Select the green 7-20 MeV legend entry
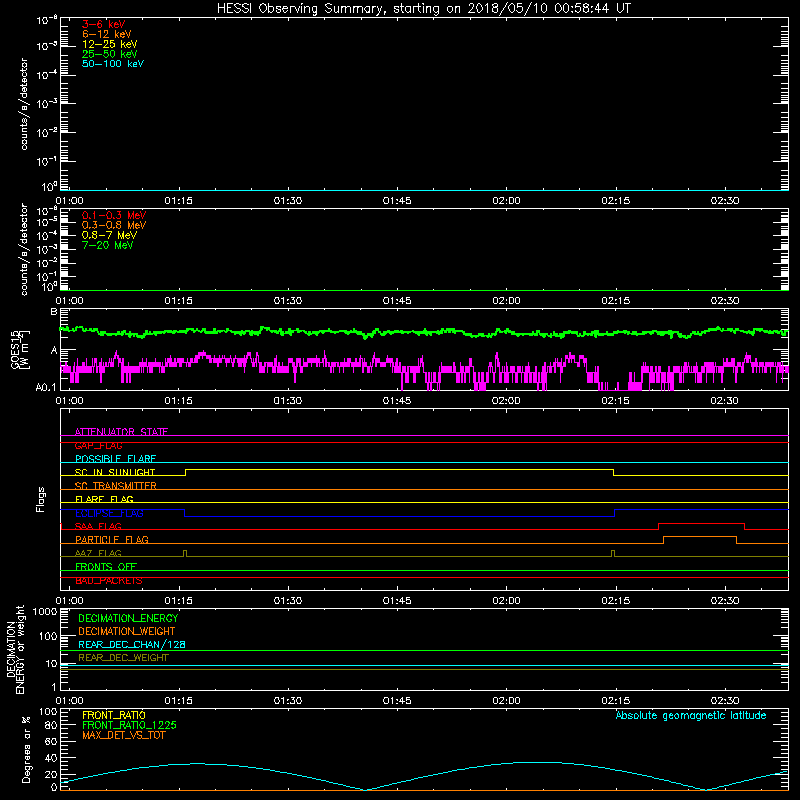The width and height of the screenshot is (800, 800). pos(108,245)
